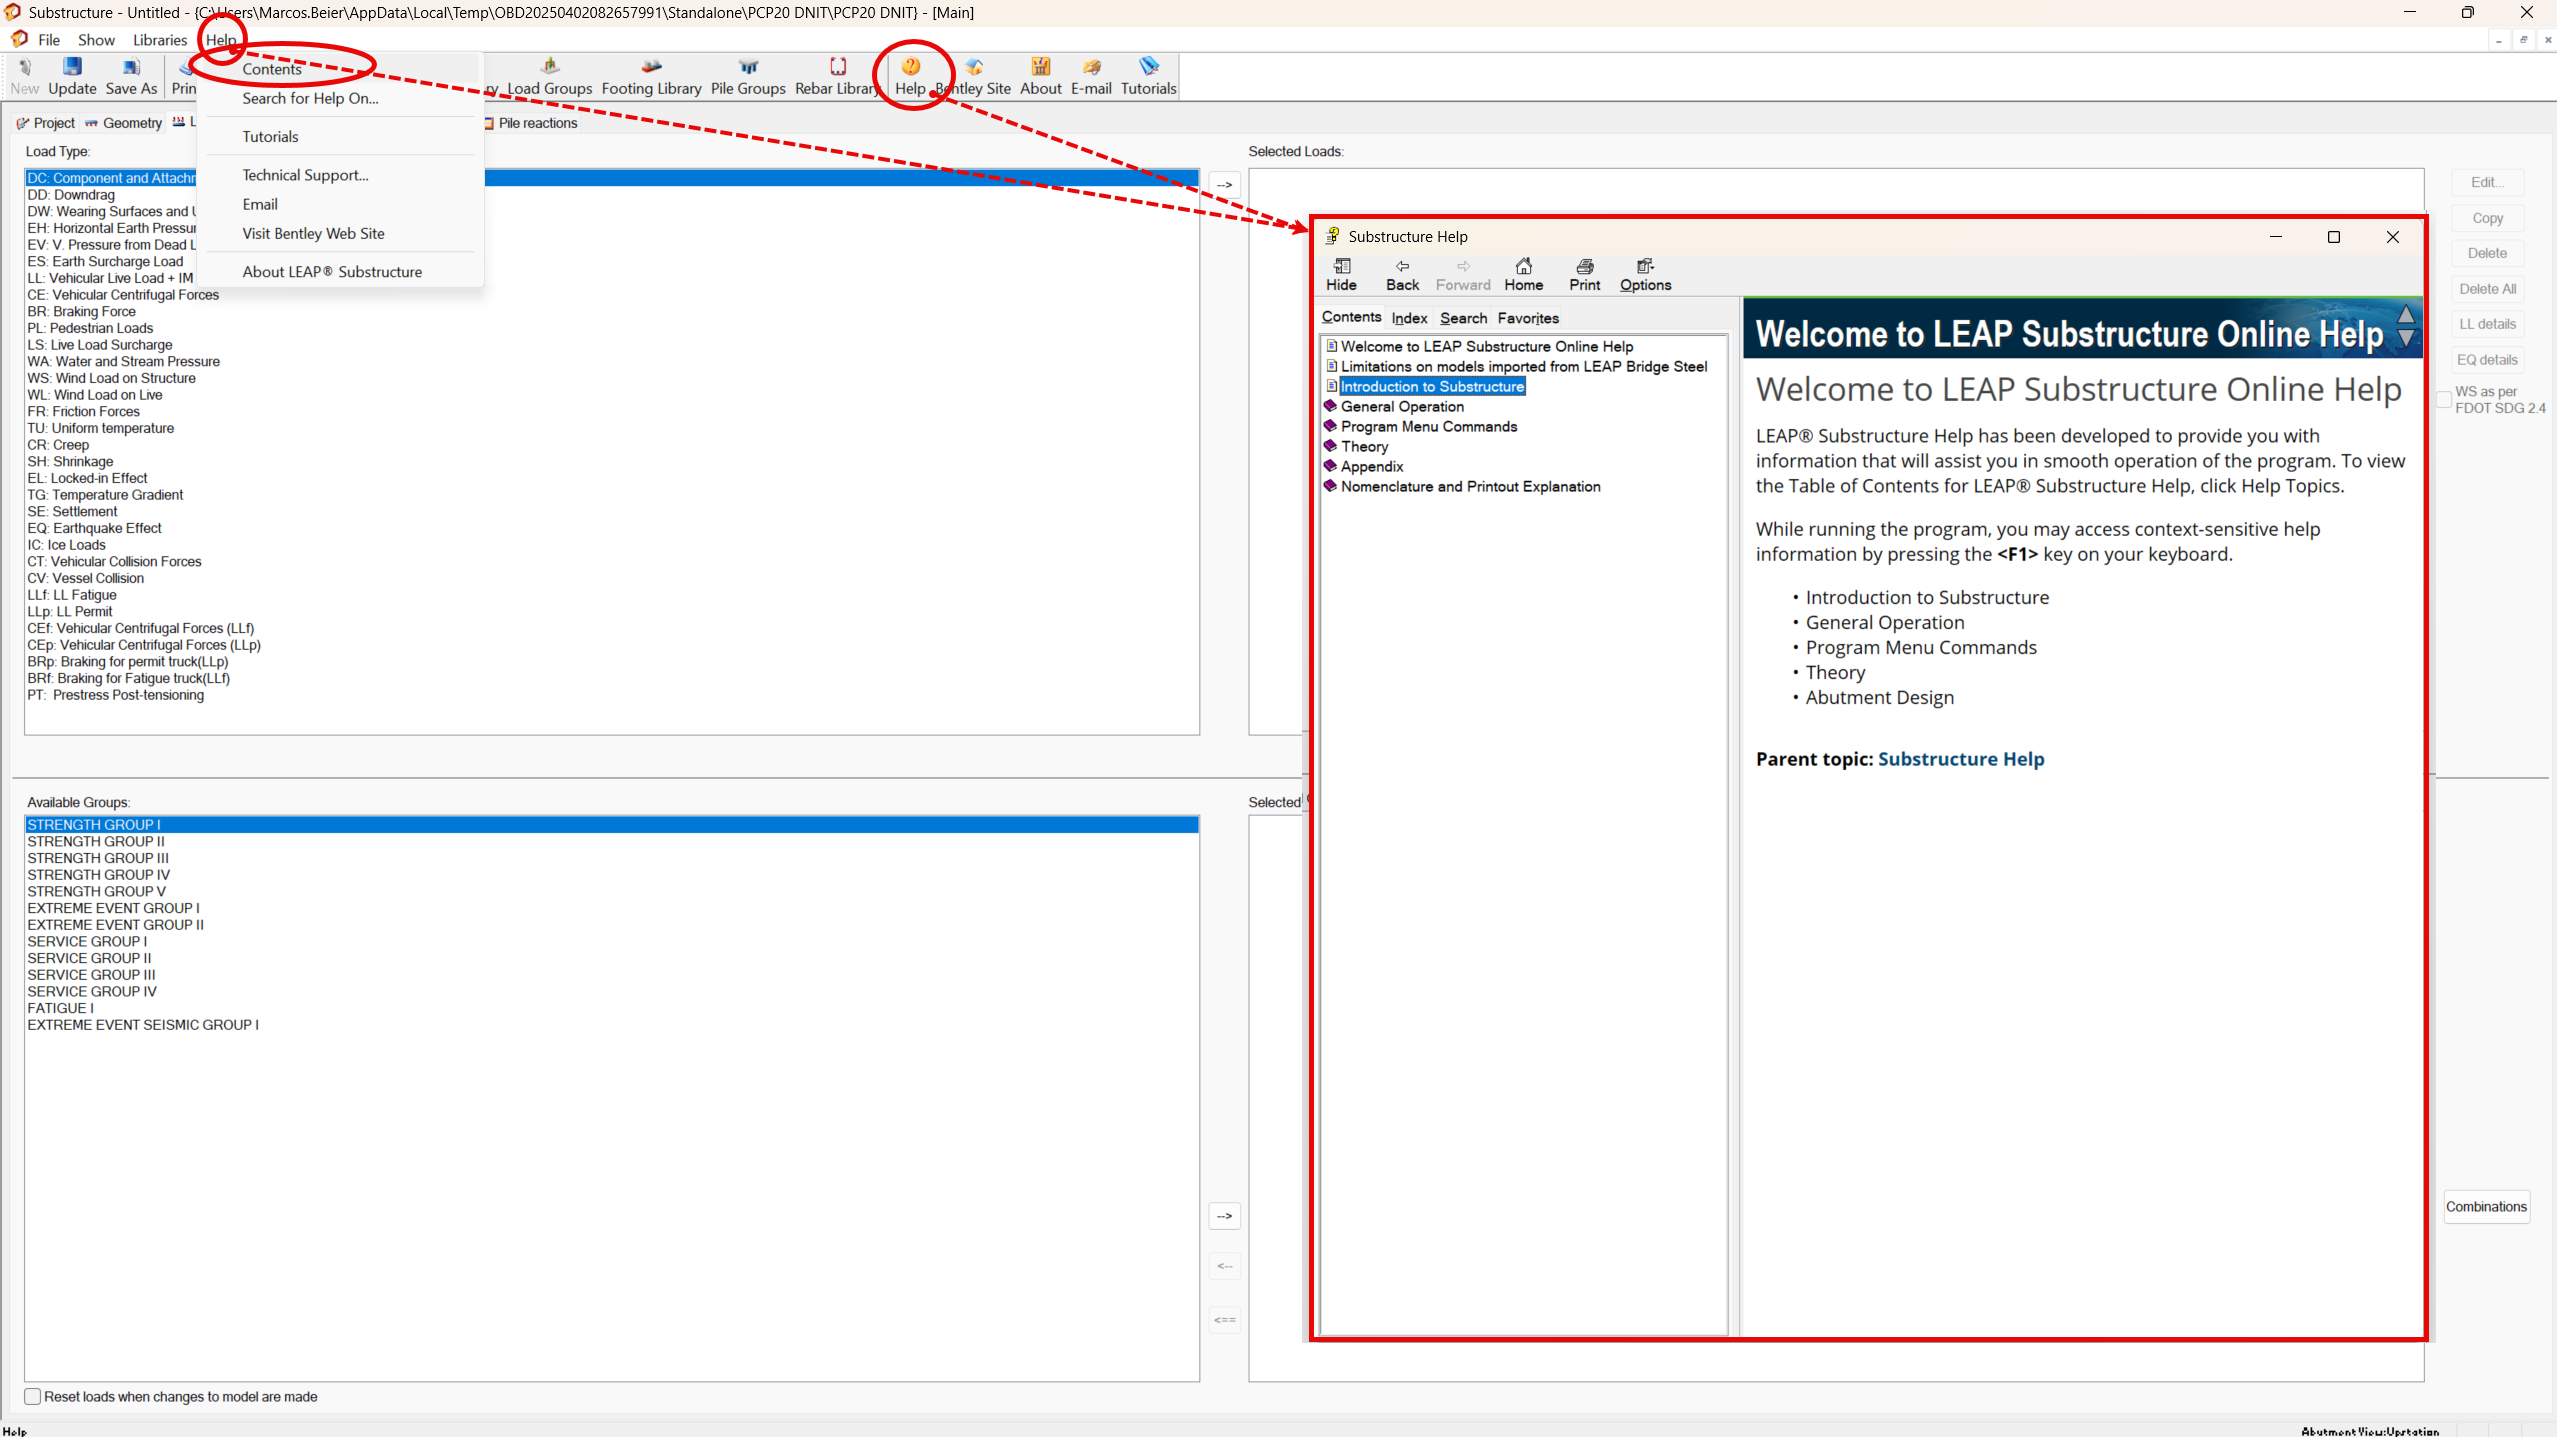Toggle WS as per FDOT SDG 2.4 checkbox

tap(2443, 399)
